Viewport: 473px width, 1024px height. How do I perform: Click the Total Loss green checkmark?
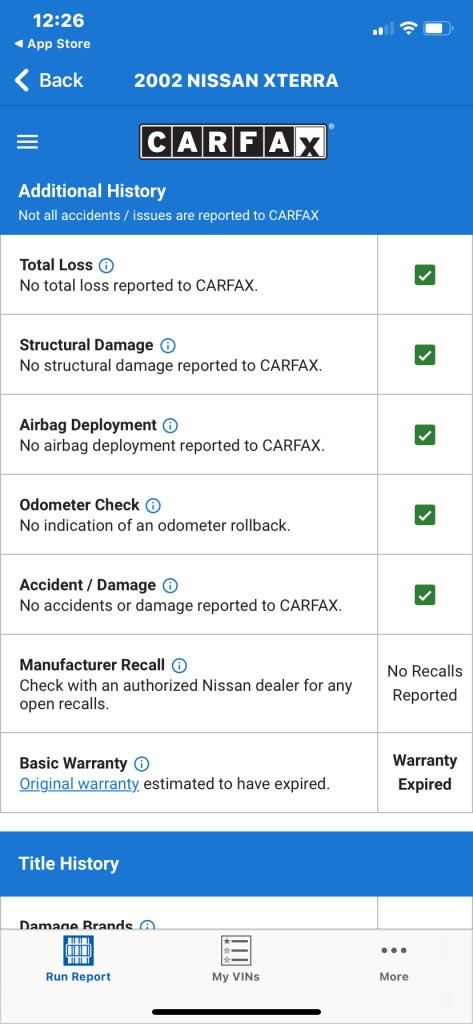425,276
